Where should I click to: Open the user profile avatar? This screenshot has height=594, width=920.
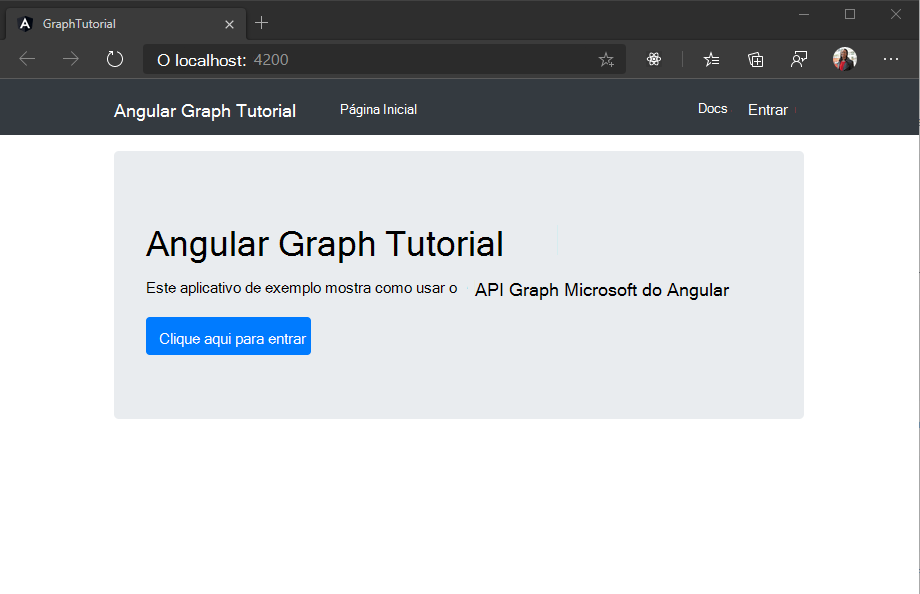[845, 59]
